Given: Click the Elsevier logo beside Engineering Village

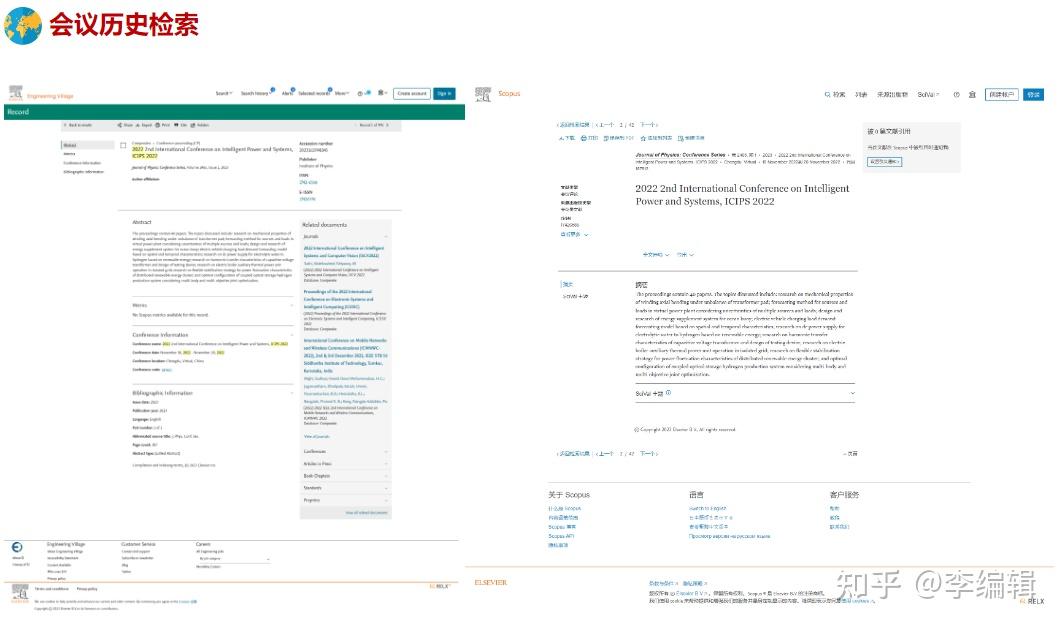Looking at the screenshot, I should 15,94.
